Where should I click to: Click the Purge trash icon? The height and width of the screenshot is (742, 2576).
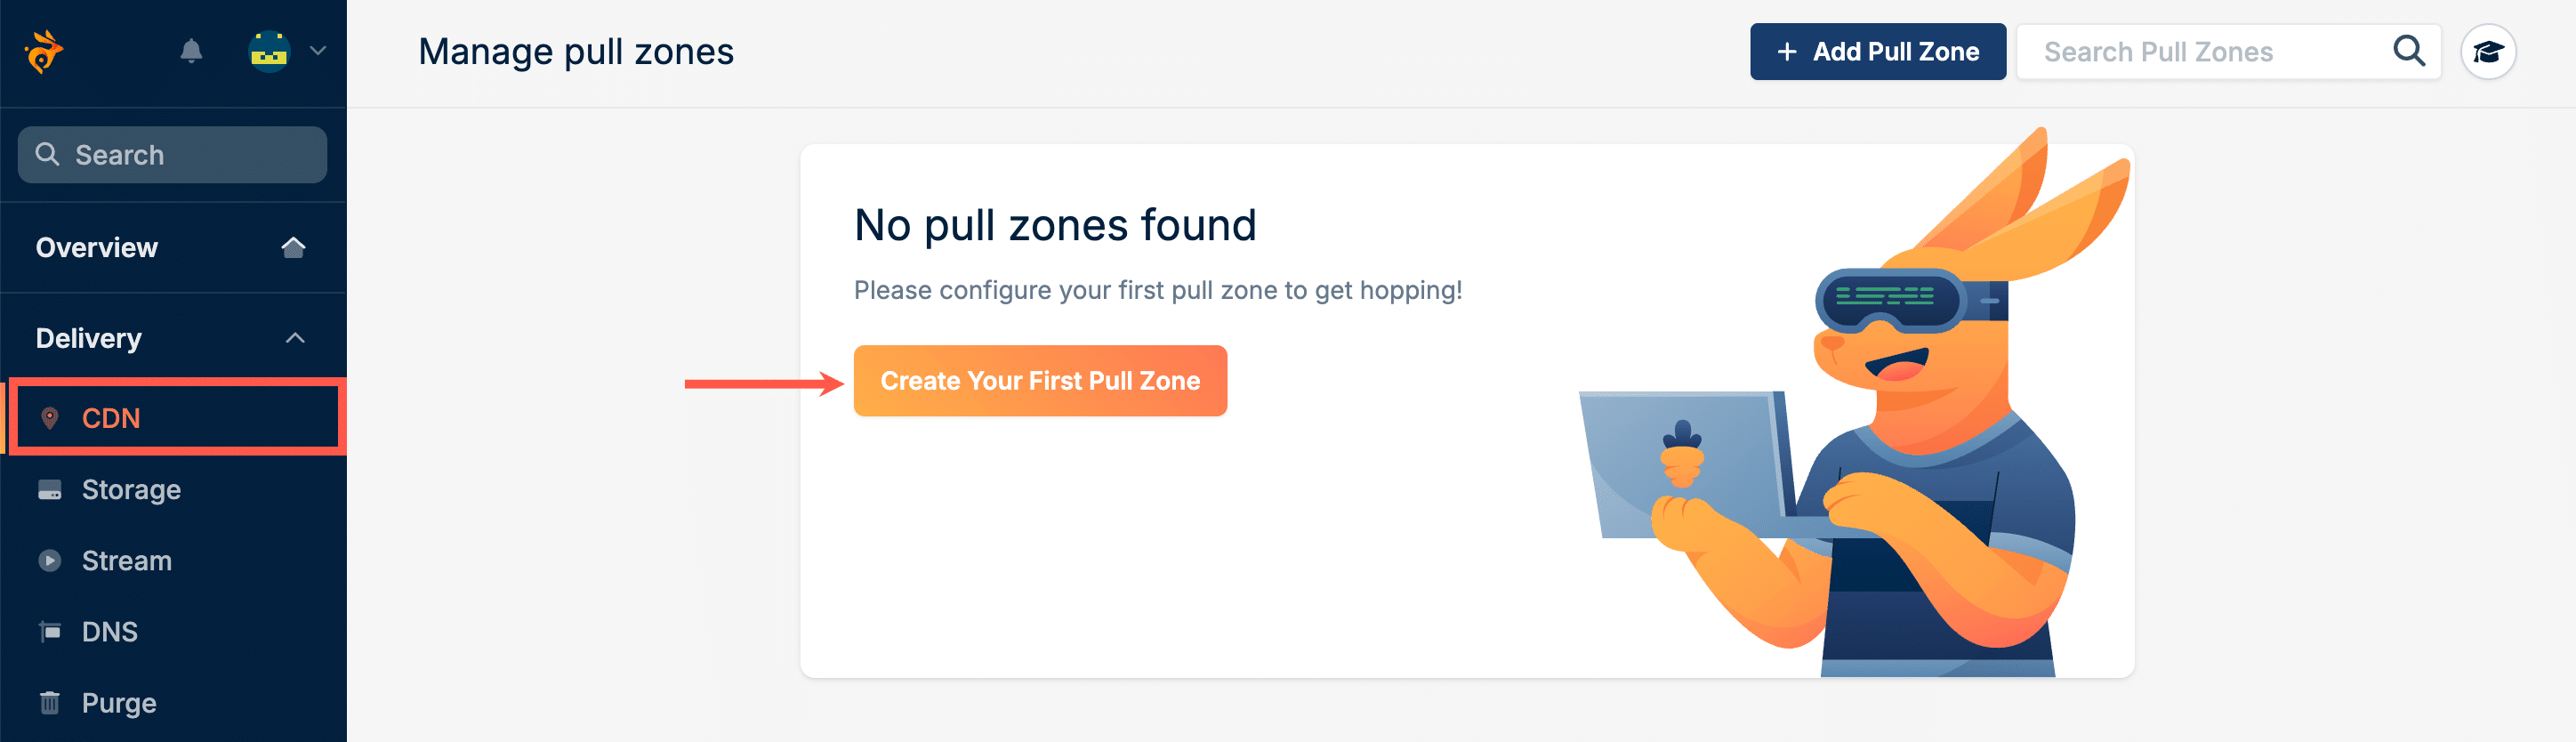point(49,703)
